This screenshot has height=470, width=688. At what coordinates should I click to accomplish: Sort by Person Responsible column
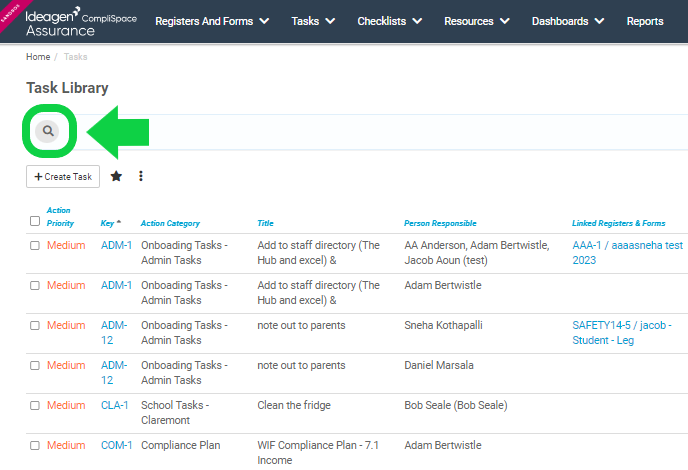(440, 223)
